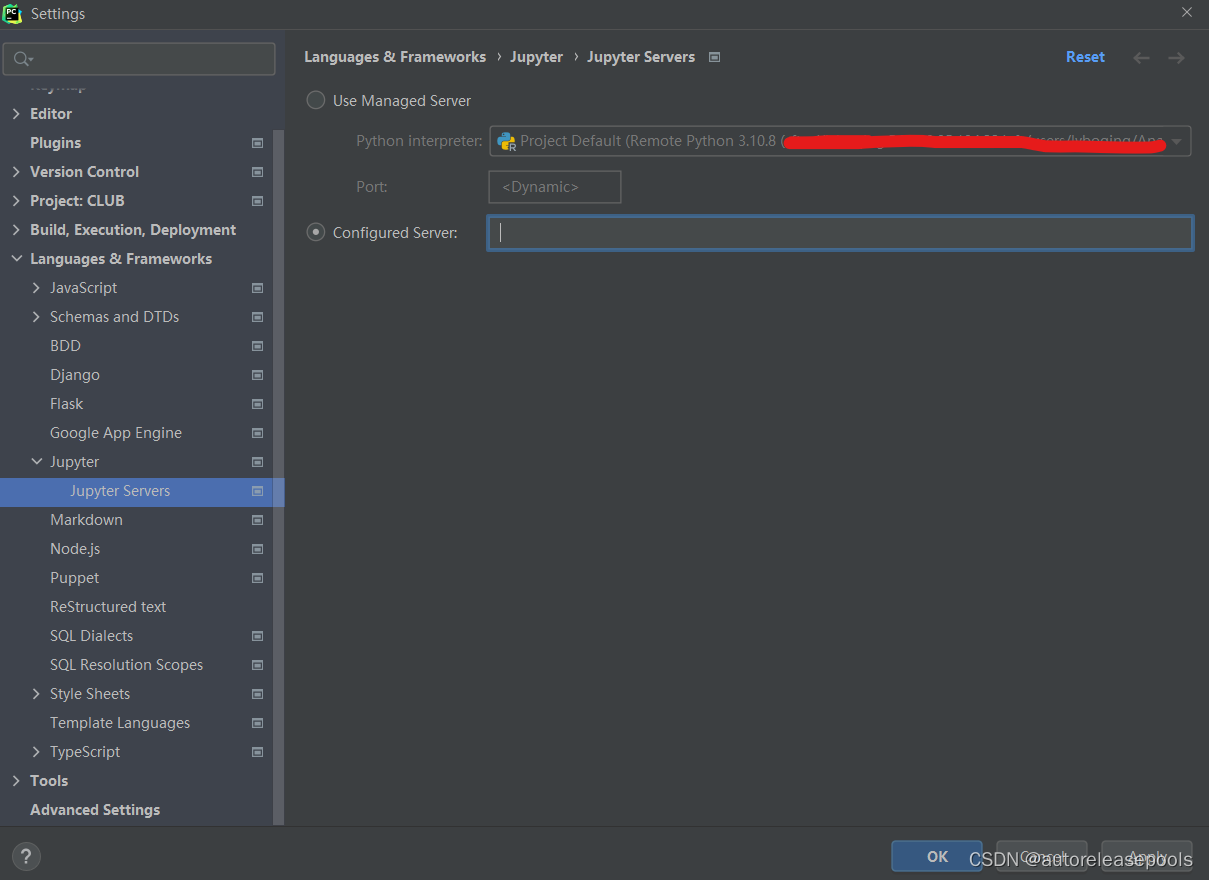The width and height of the screenshot is (1209, 880).
Task: Click the project-level icon beside BDD
Action: pyautogui.click(x=257, y=346)
